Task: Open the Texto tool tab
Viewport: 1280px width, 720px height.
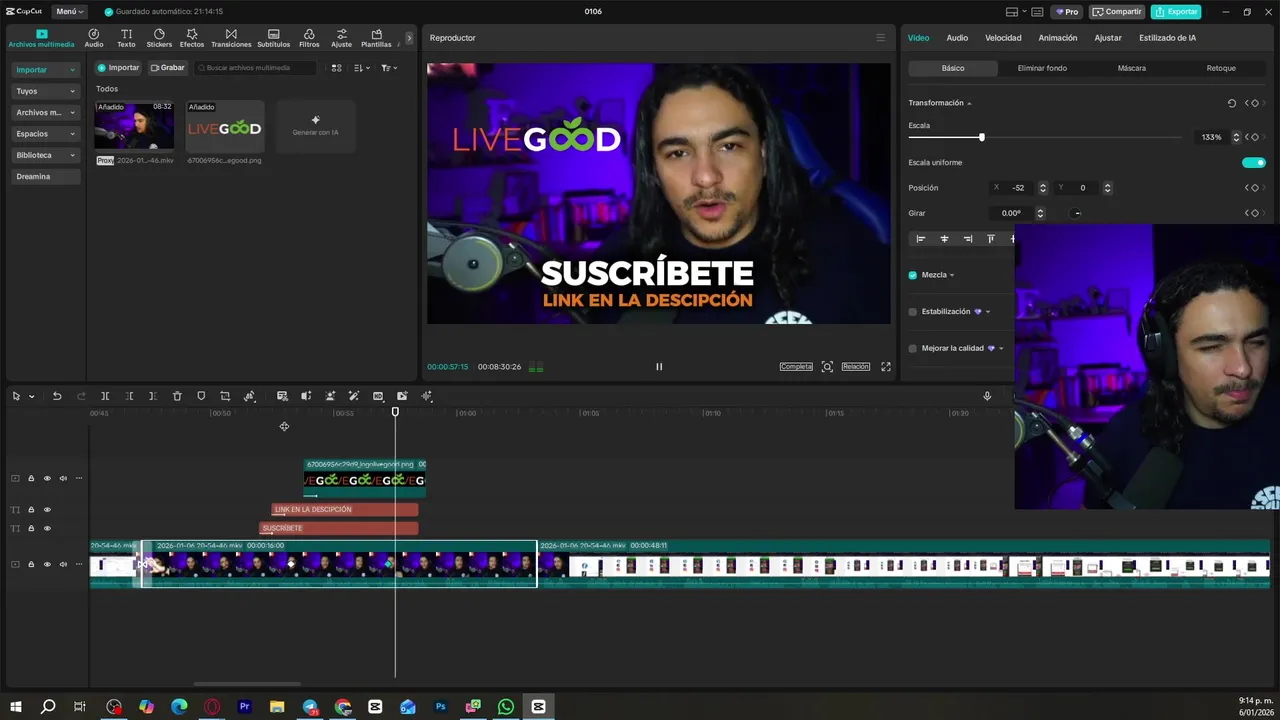Action: click(126, 38)
